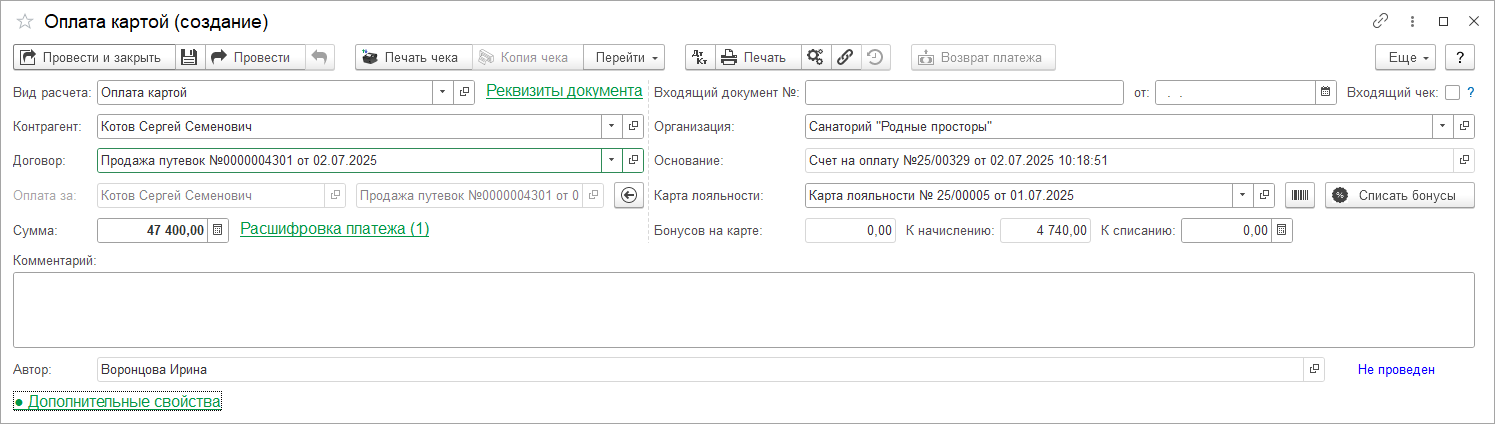Image resolution: width=1495 pixels, height=424 pixels.
Task: Click into the Комментарий text area
Action: 743,309
